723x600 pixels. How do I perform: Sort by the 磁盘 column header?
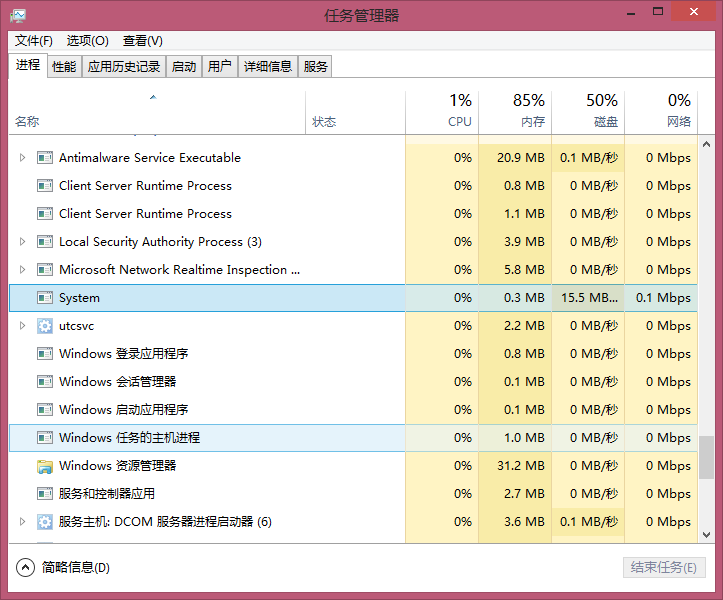588,113
